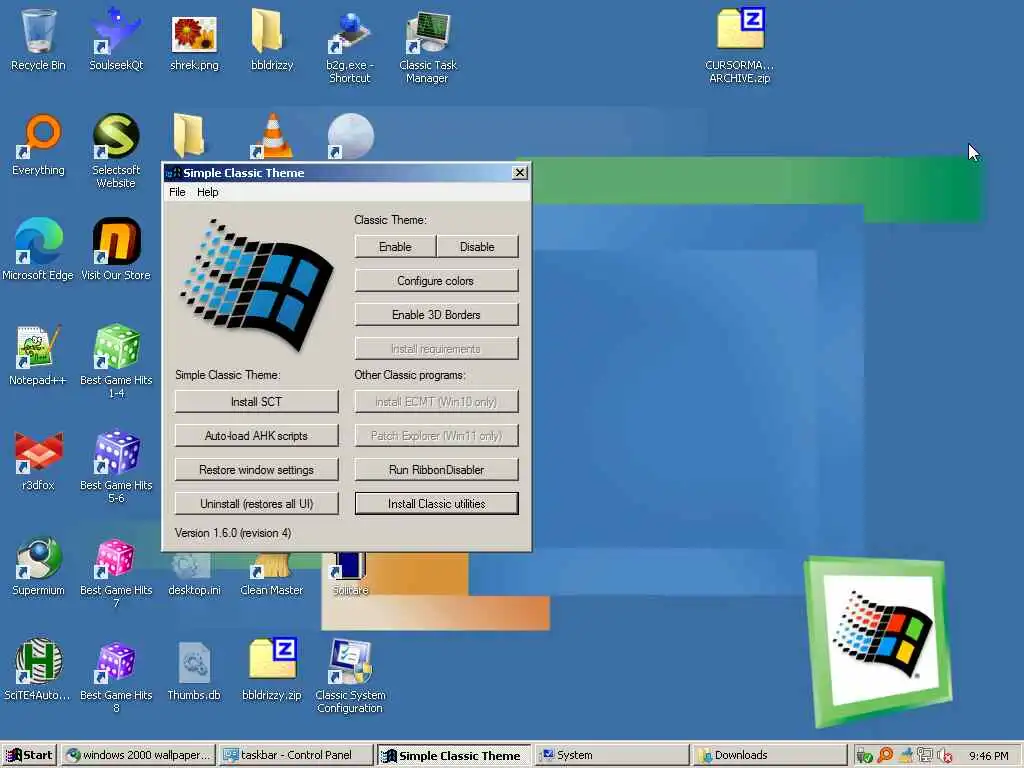Open Configure colors
This screenshot has height=768, width=1024.
pos(436,281)
